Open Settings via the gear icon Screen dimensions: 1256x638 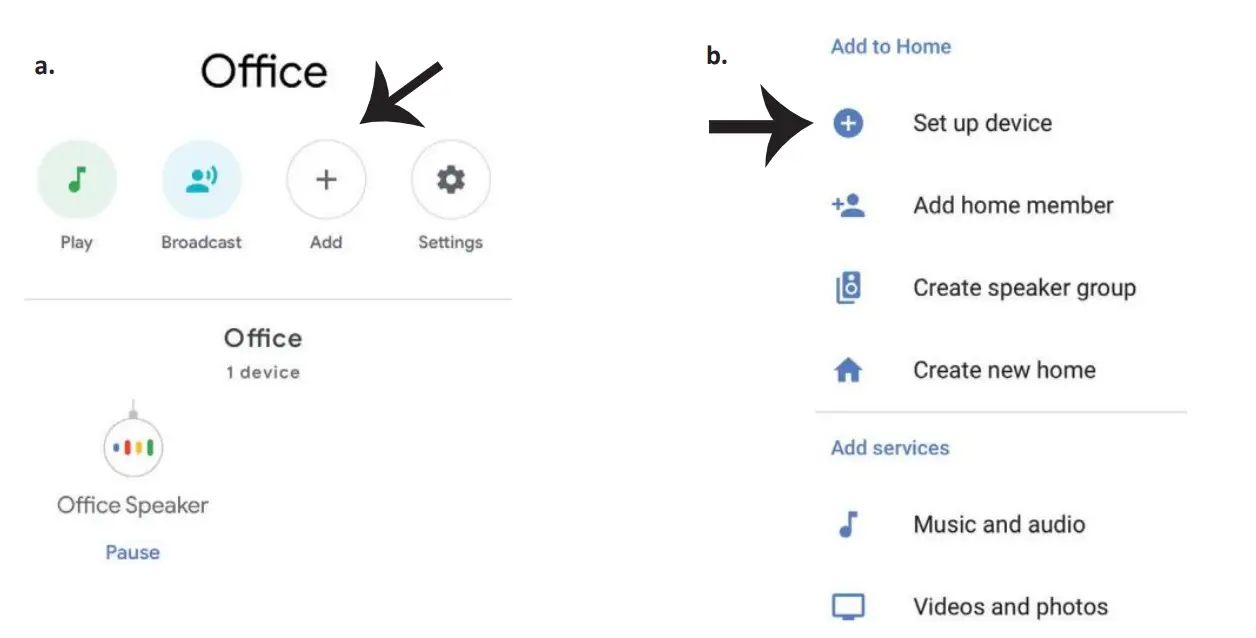point(450,180)
